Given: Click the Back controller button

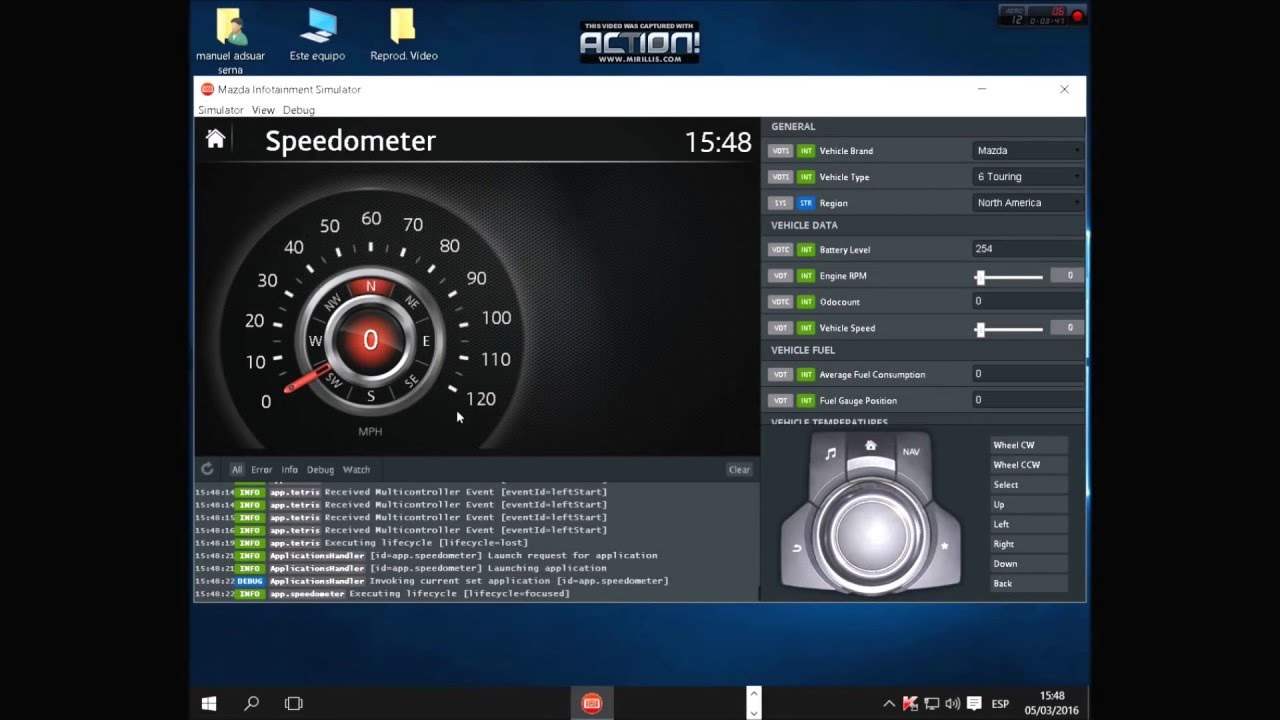Looking at the screenshot, I should point(1029,584).
